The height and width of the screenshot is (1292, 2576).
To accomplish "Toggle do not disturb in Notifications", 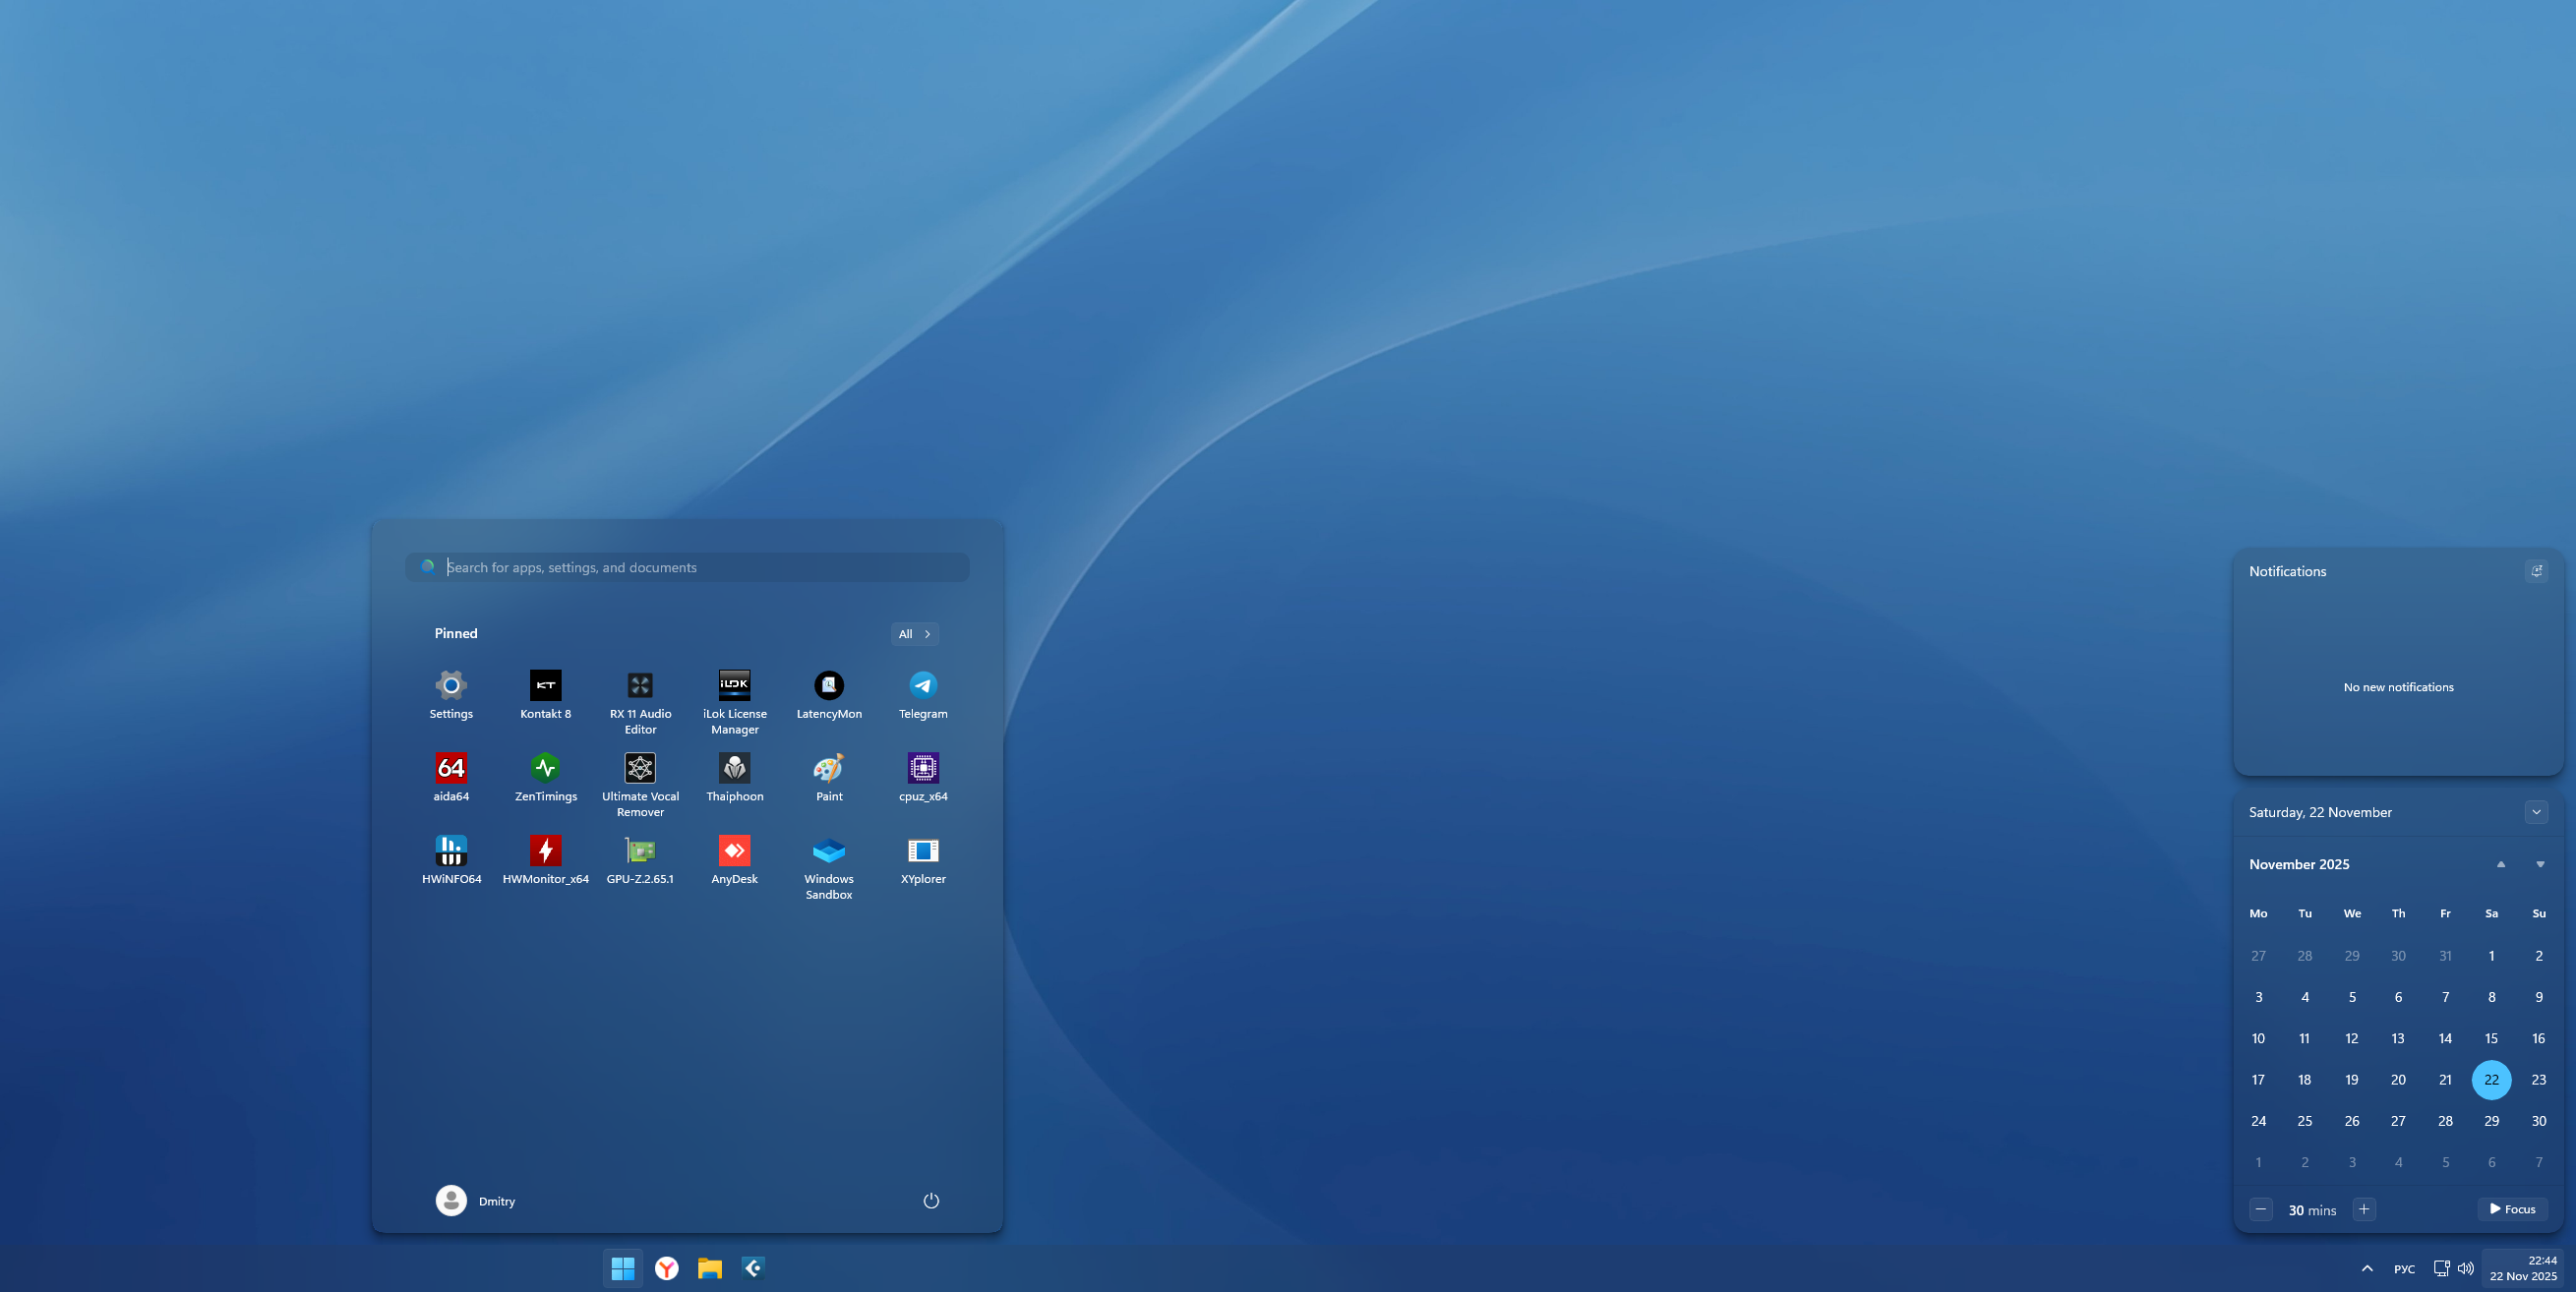I will (2536, 571).
